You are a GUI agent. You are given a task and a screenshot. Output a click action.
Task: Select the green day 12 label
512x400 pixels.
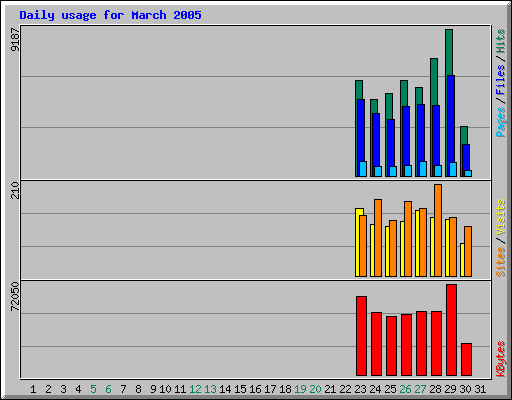(195, 389)
